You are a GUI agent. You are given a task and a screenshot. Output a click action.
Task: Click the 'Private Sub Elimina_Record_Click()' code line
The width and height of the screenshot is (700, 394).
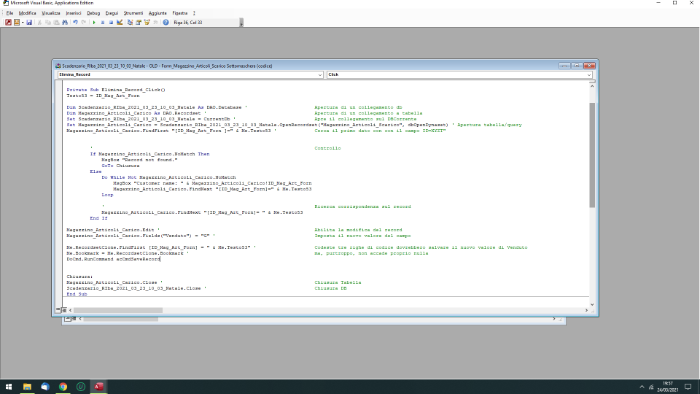(x=116, y=90)
